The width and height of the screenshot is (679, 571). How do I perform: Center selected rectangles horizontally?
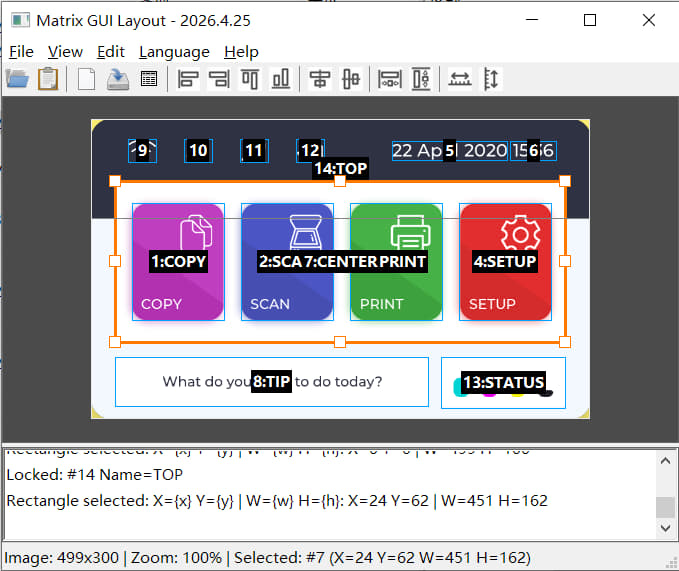pyautogui.click(x=320, y=79)
